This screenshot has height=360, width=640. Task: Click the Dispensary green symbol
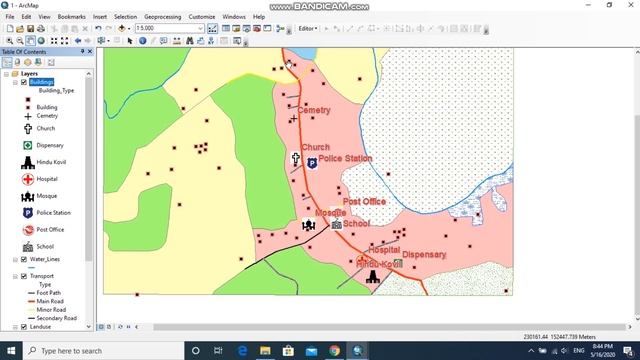tap(28, 145)
